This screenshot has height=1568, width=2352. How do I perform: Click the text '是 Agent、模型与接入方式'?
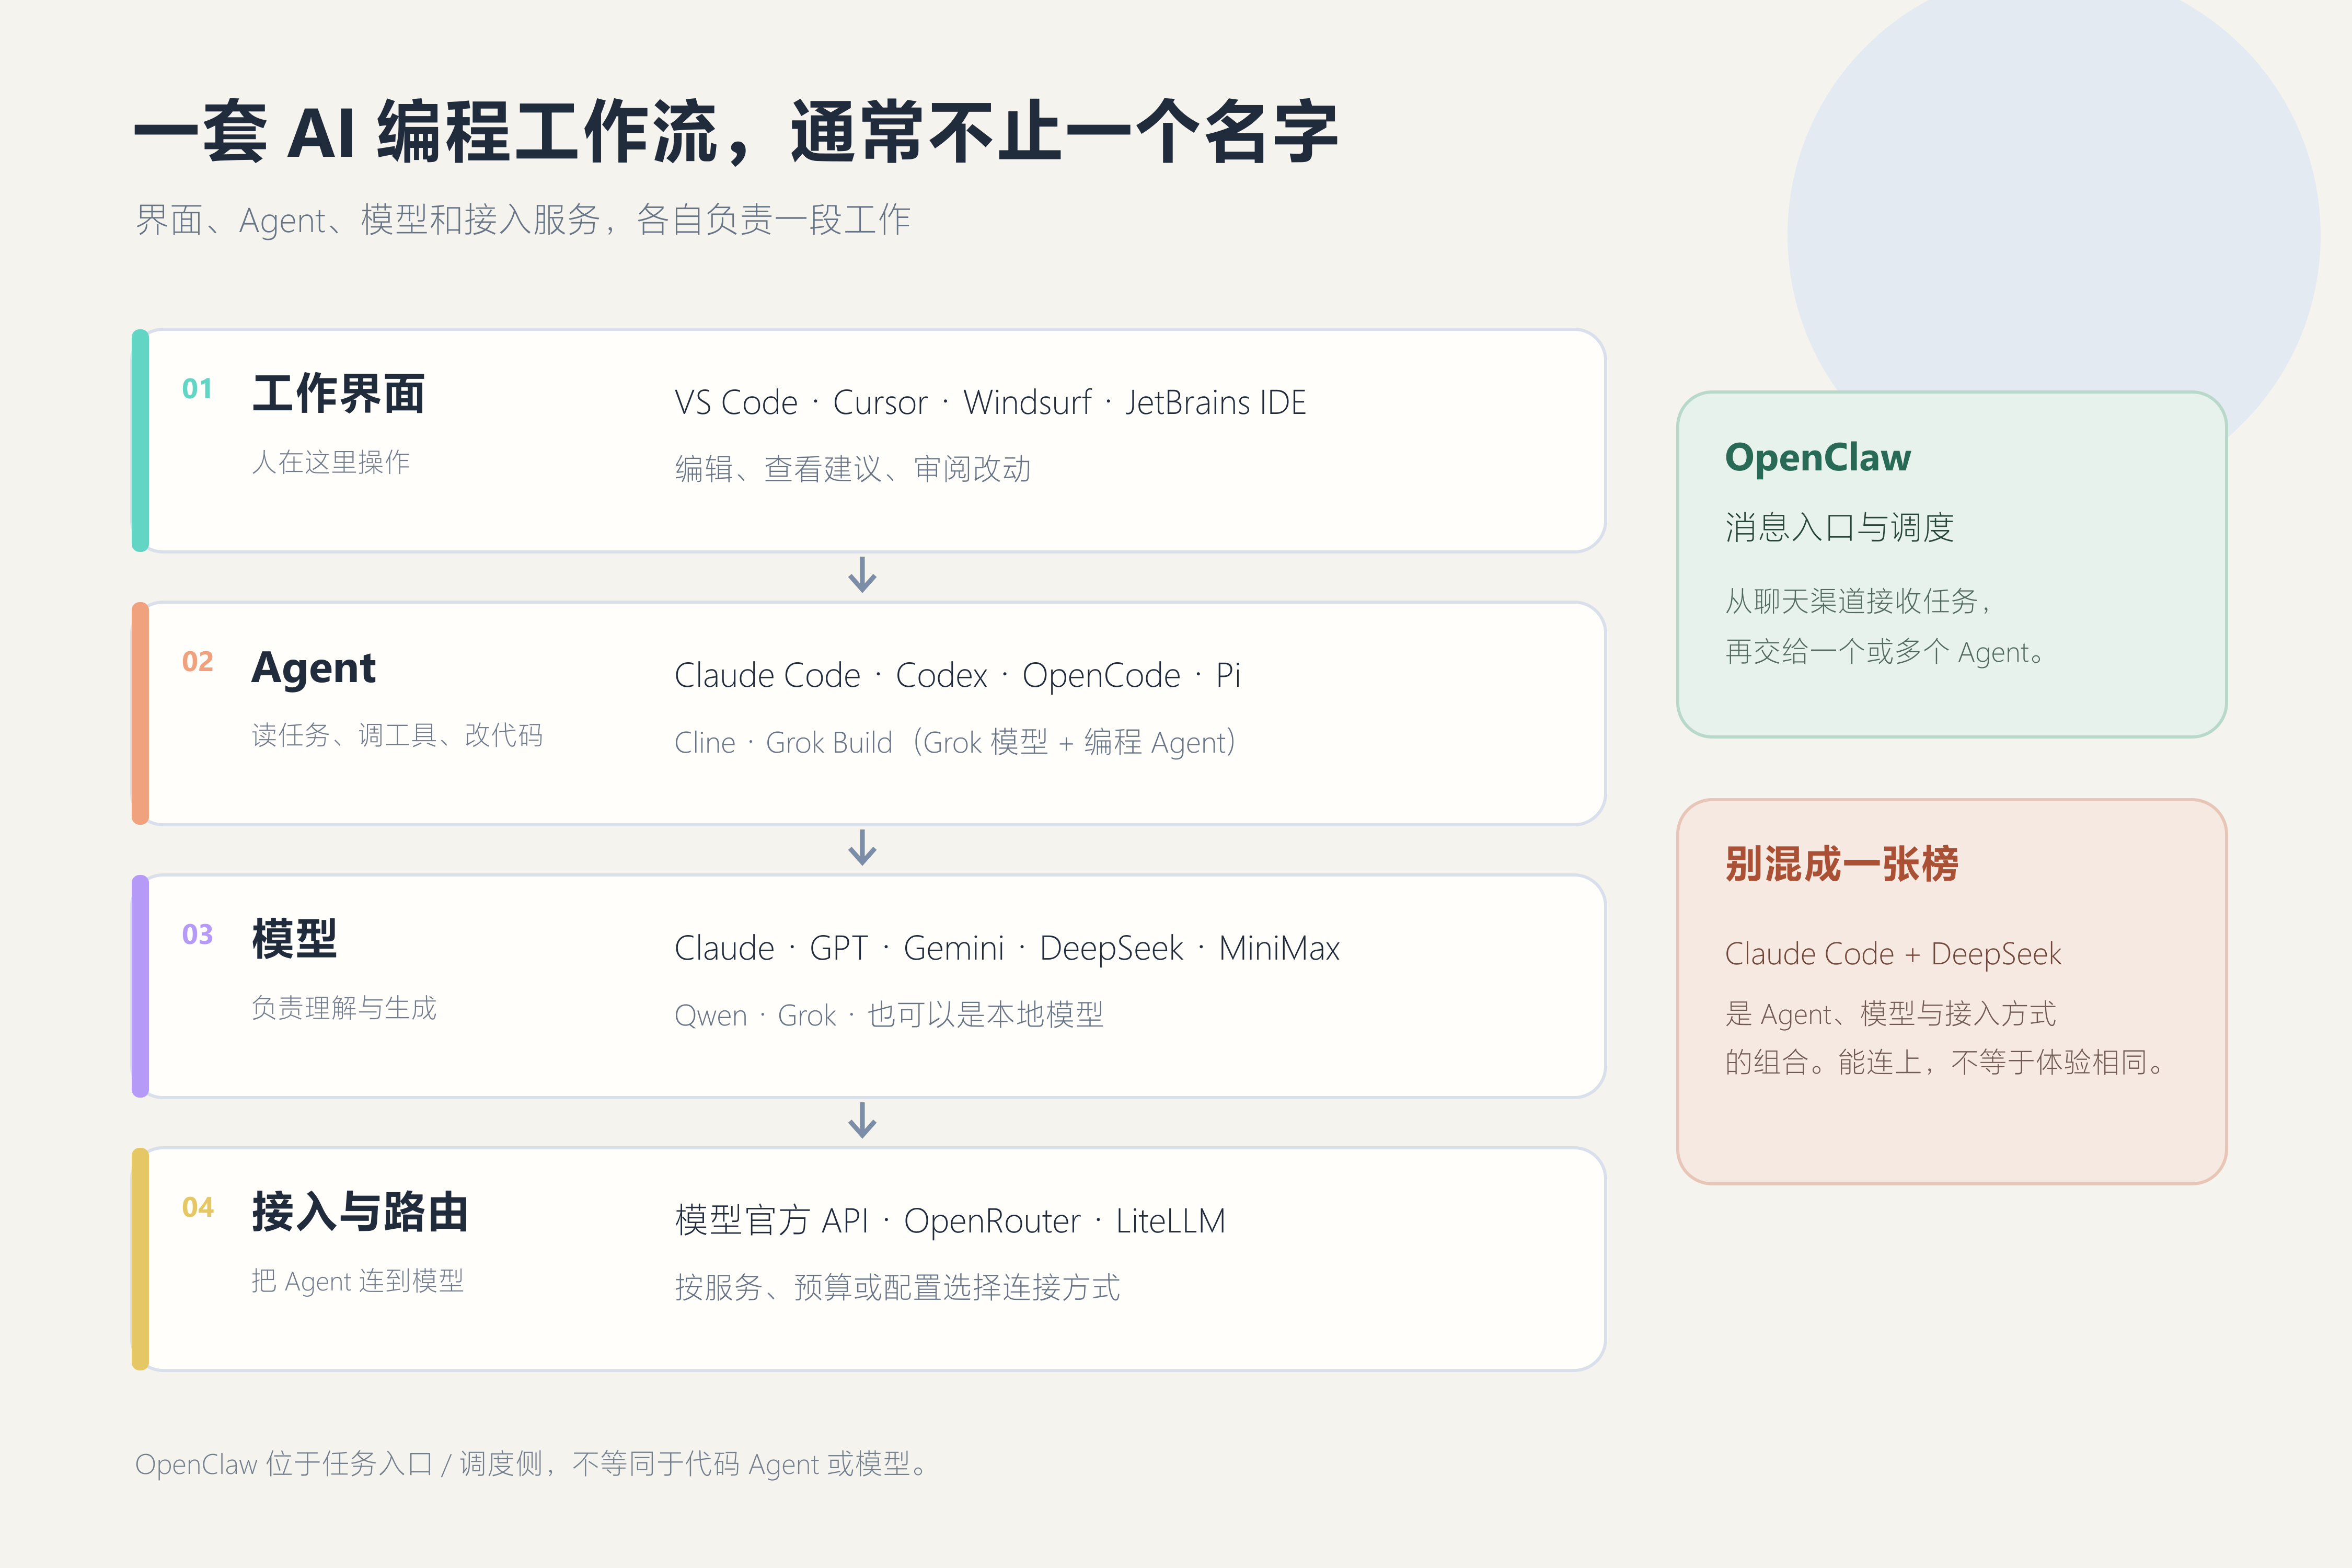(x=1890, y=1014)
